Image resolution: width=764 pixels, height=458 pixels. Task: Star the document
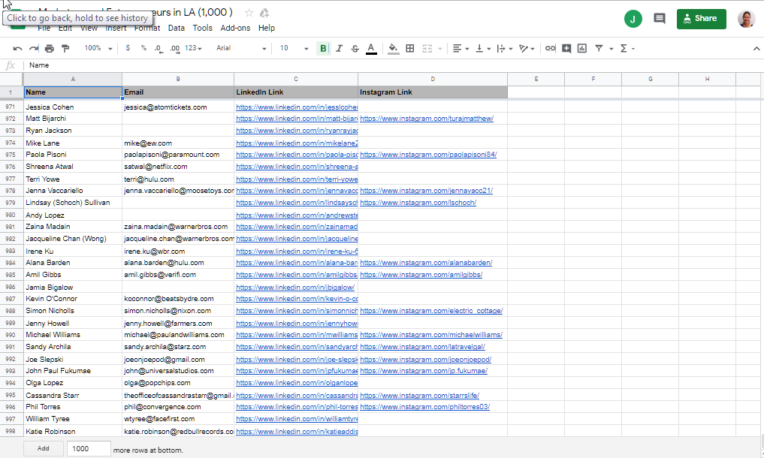[x=249, y=13]
